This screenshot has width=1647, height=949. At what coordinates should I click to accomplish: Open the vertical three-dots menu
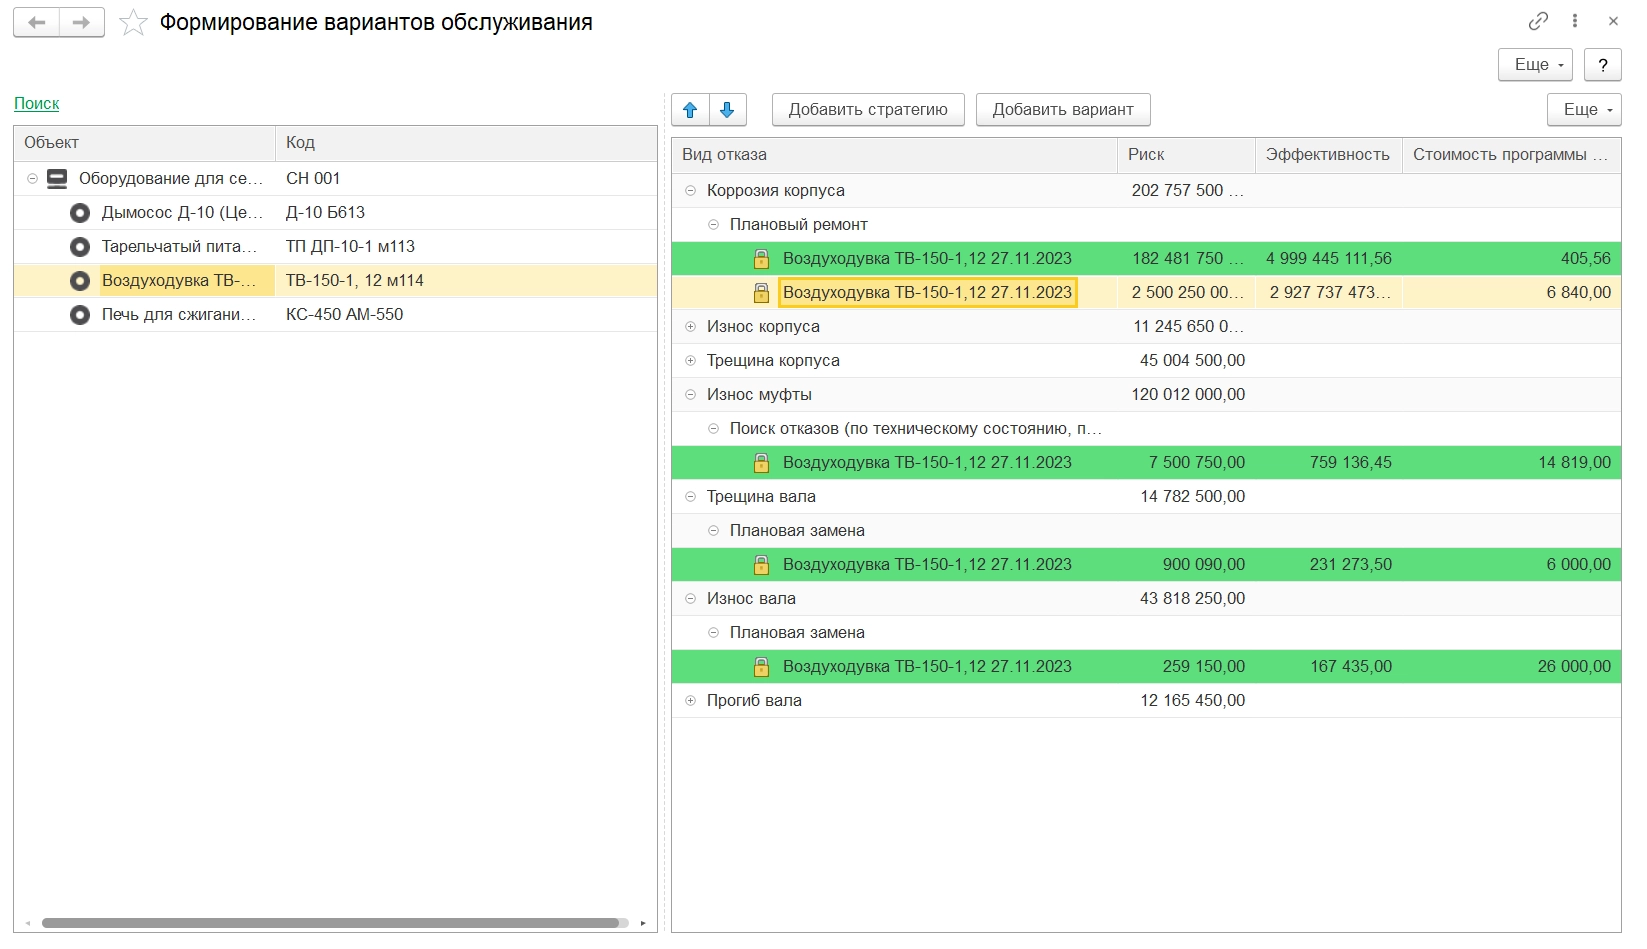click(x=1575, y=21)
